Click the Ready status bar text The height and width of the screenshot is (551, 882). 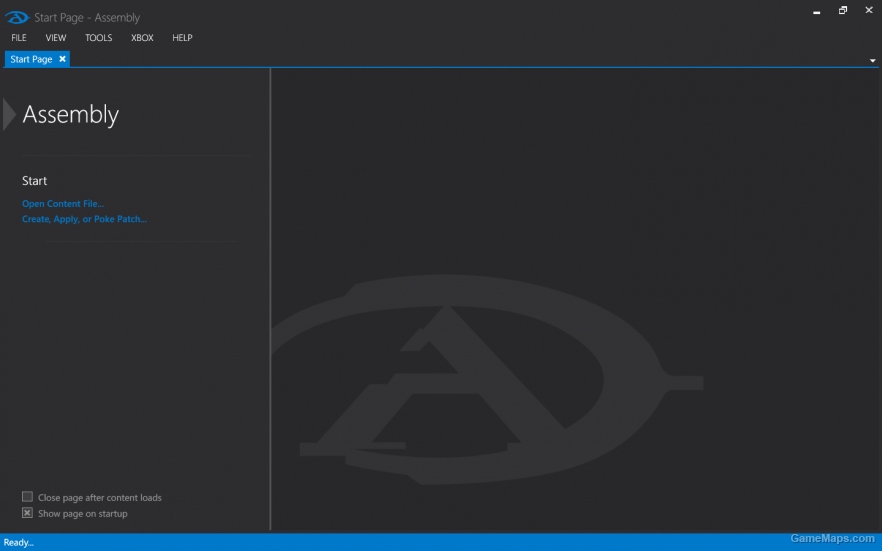point(19,543)
